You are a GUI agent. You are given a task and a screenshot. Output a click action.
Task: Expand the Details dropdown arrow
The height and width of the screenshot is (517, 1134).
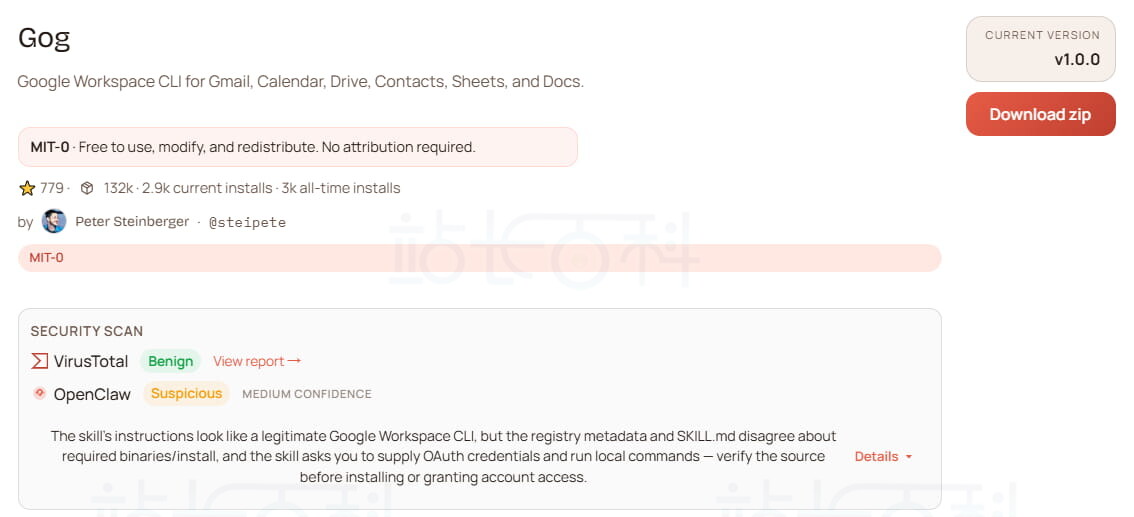[908, 457]
